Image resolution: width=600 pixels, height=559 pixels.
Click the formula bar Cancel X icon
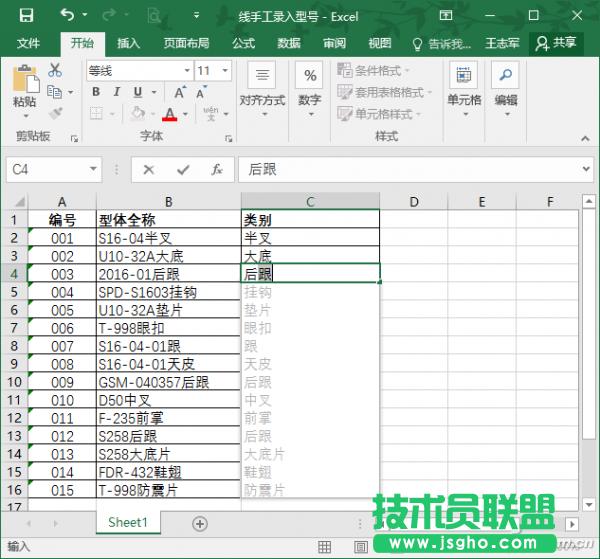click(x=149, y=170)
